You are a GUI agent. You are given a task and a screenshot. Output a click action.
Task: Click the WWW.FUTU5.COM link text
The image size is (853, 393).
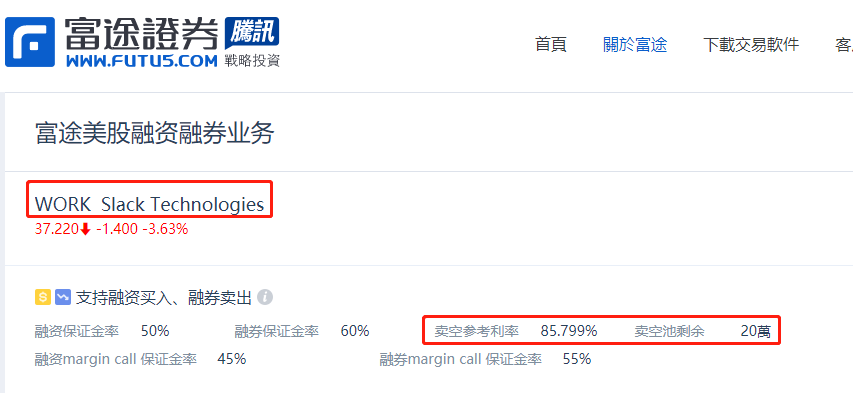pos(142,60)
